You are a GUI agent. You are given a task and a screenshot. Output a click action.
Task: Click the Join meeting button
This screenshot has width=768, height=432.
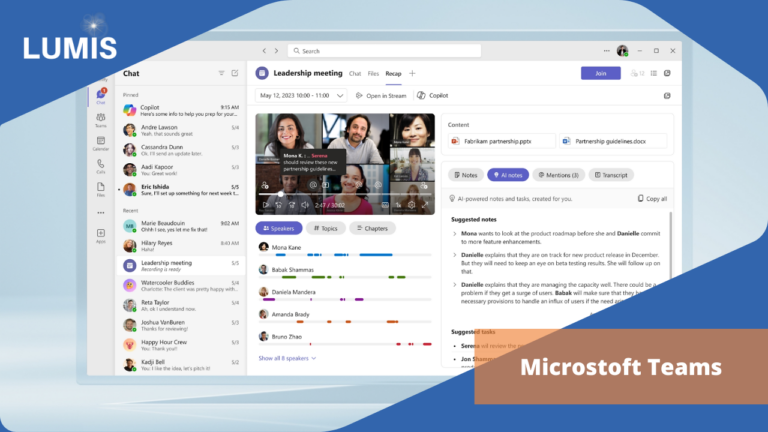600,73
